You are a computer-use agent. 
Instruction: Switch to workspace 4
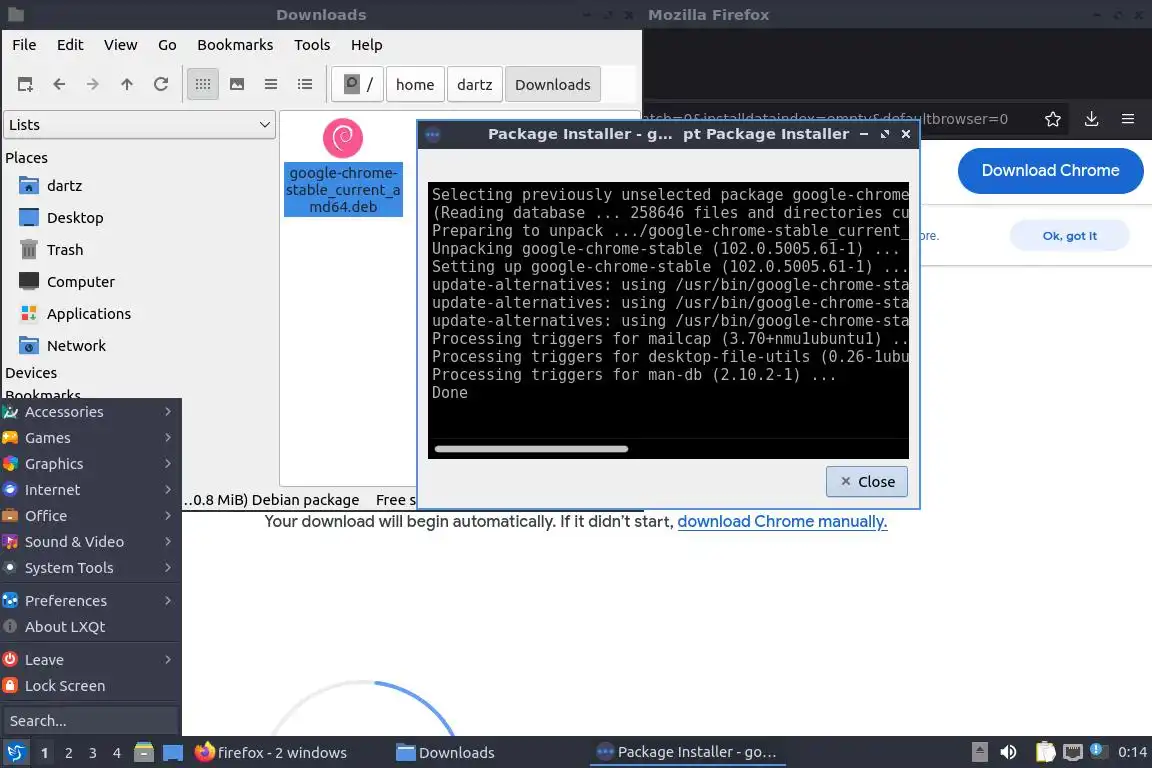[117, 753]
